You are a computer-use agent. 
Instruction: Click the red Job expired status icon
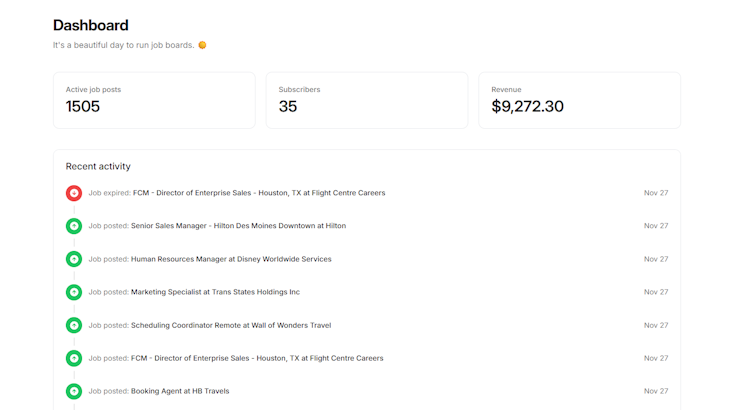pyautogui.click(x=74, y=193)
